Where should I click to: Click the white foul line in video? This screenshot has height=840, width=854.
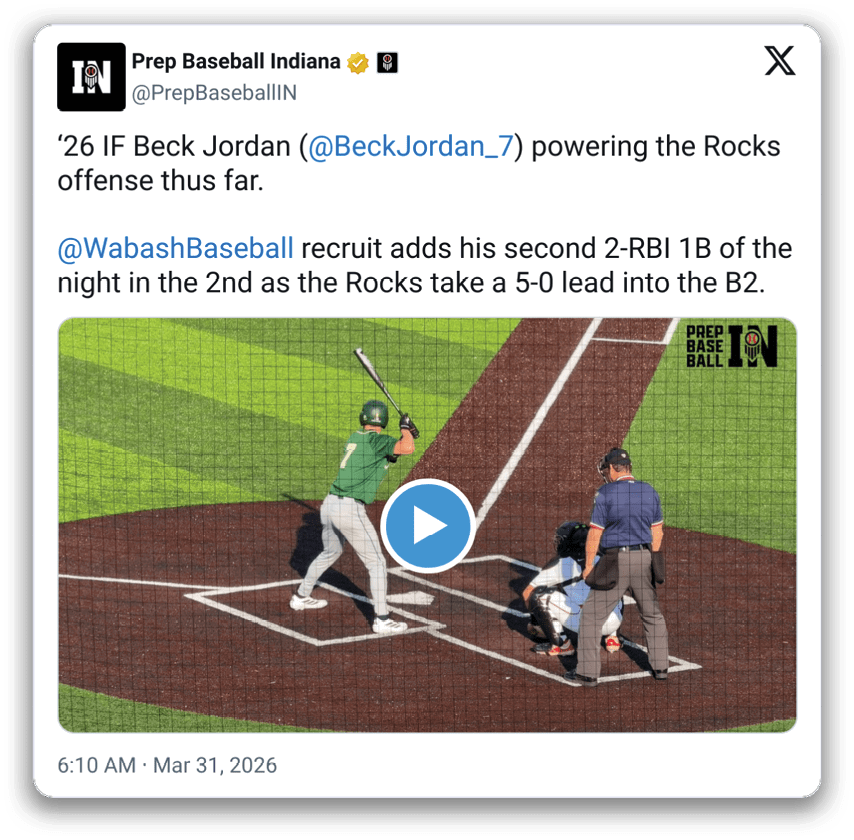pyautogui.click(x=538, y=418)
